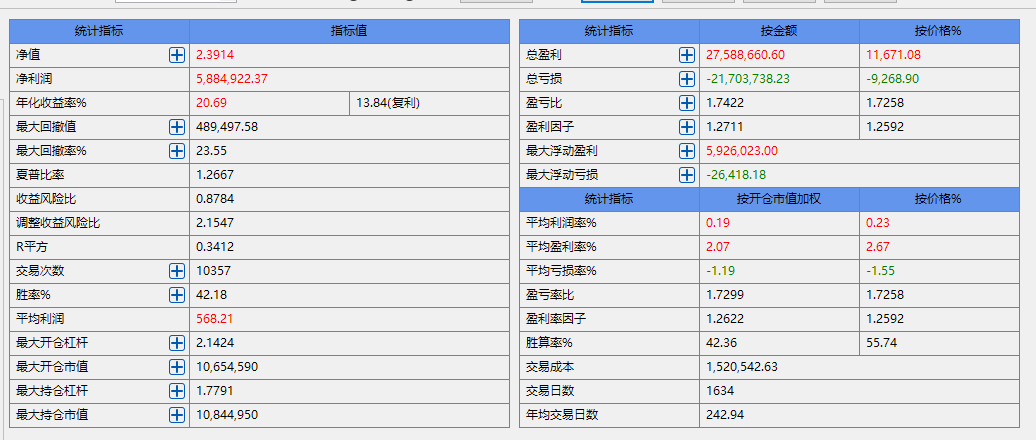
Task: Click the plus icon next to 交易次数
Action: (177, 271)
